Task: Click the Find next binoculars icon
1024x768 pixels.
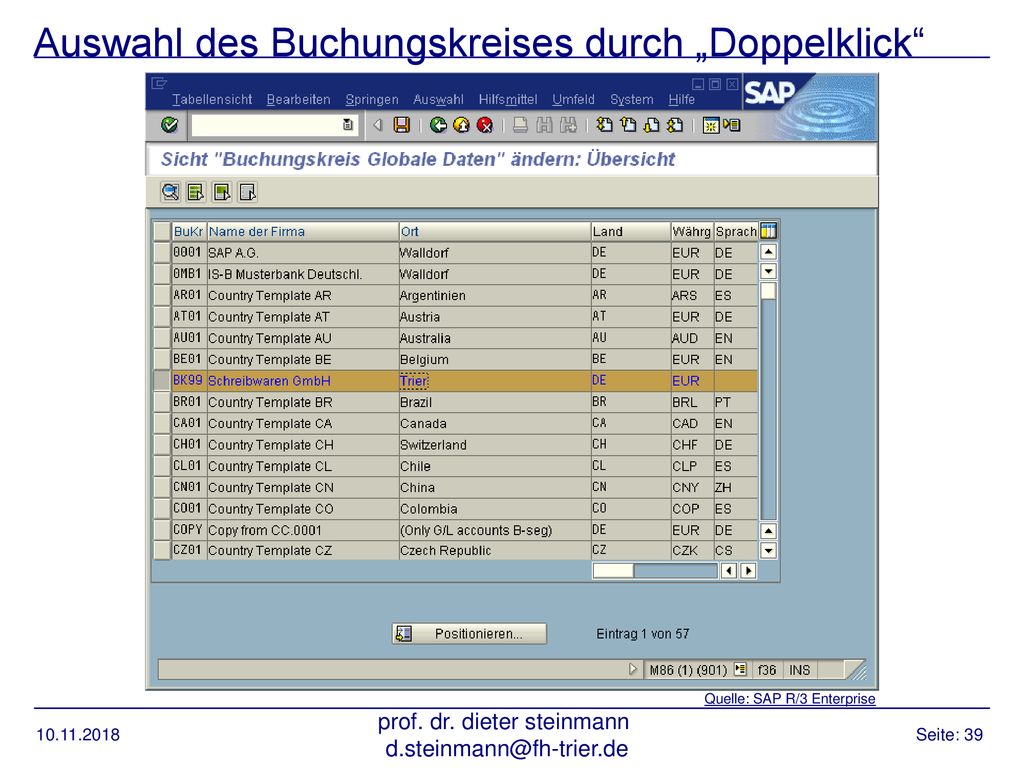Action: [x=568, y=125]
